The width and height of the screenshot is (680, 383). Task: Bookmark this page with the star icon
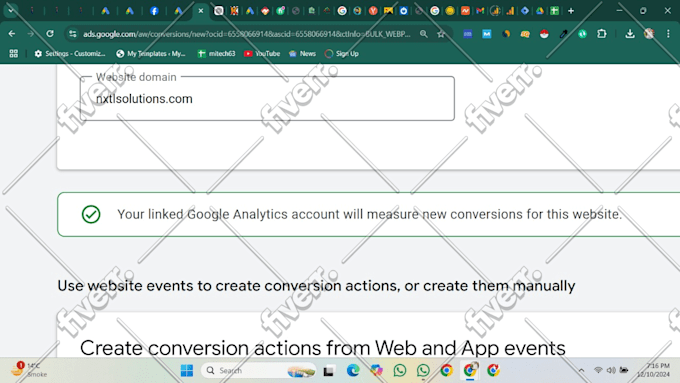pos(441,34)
